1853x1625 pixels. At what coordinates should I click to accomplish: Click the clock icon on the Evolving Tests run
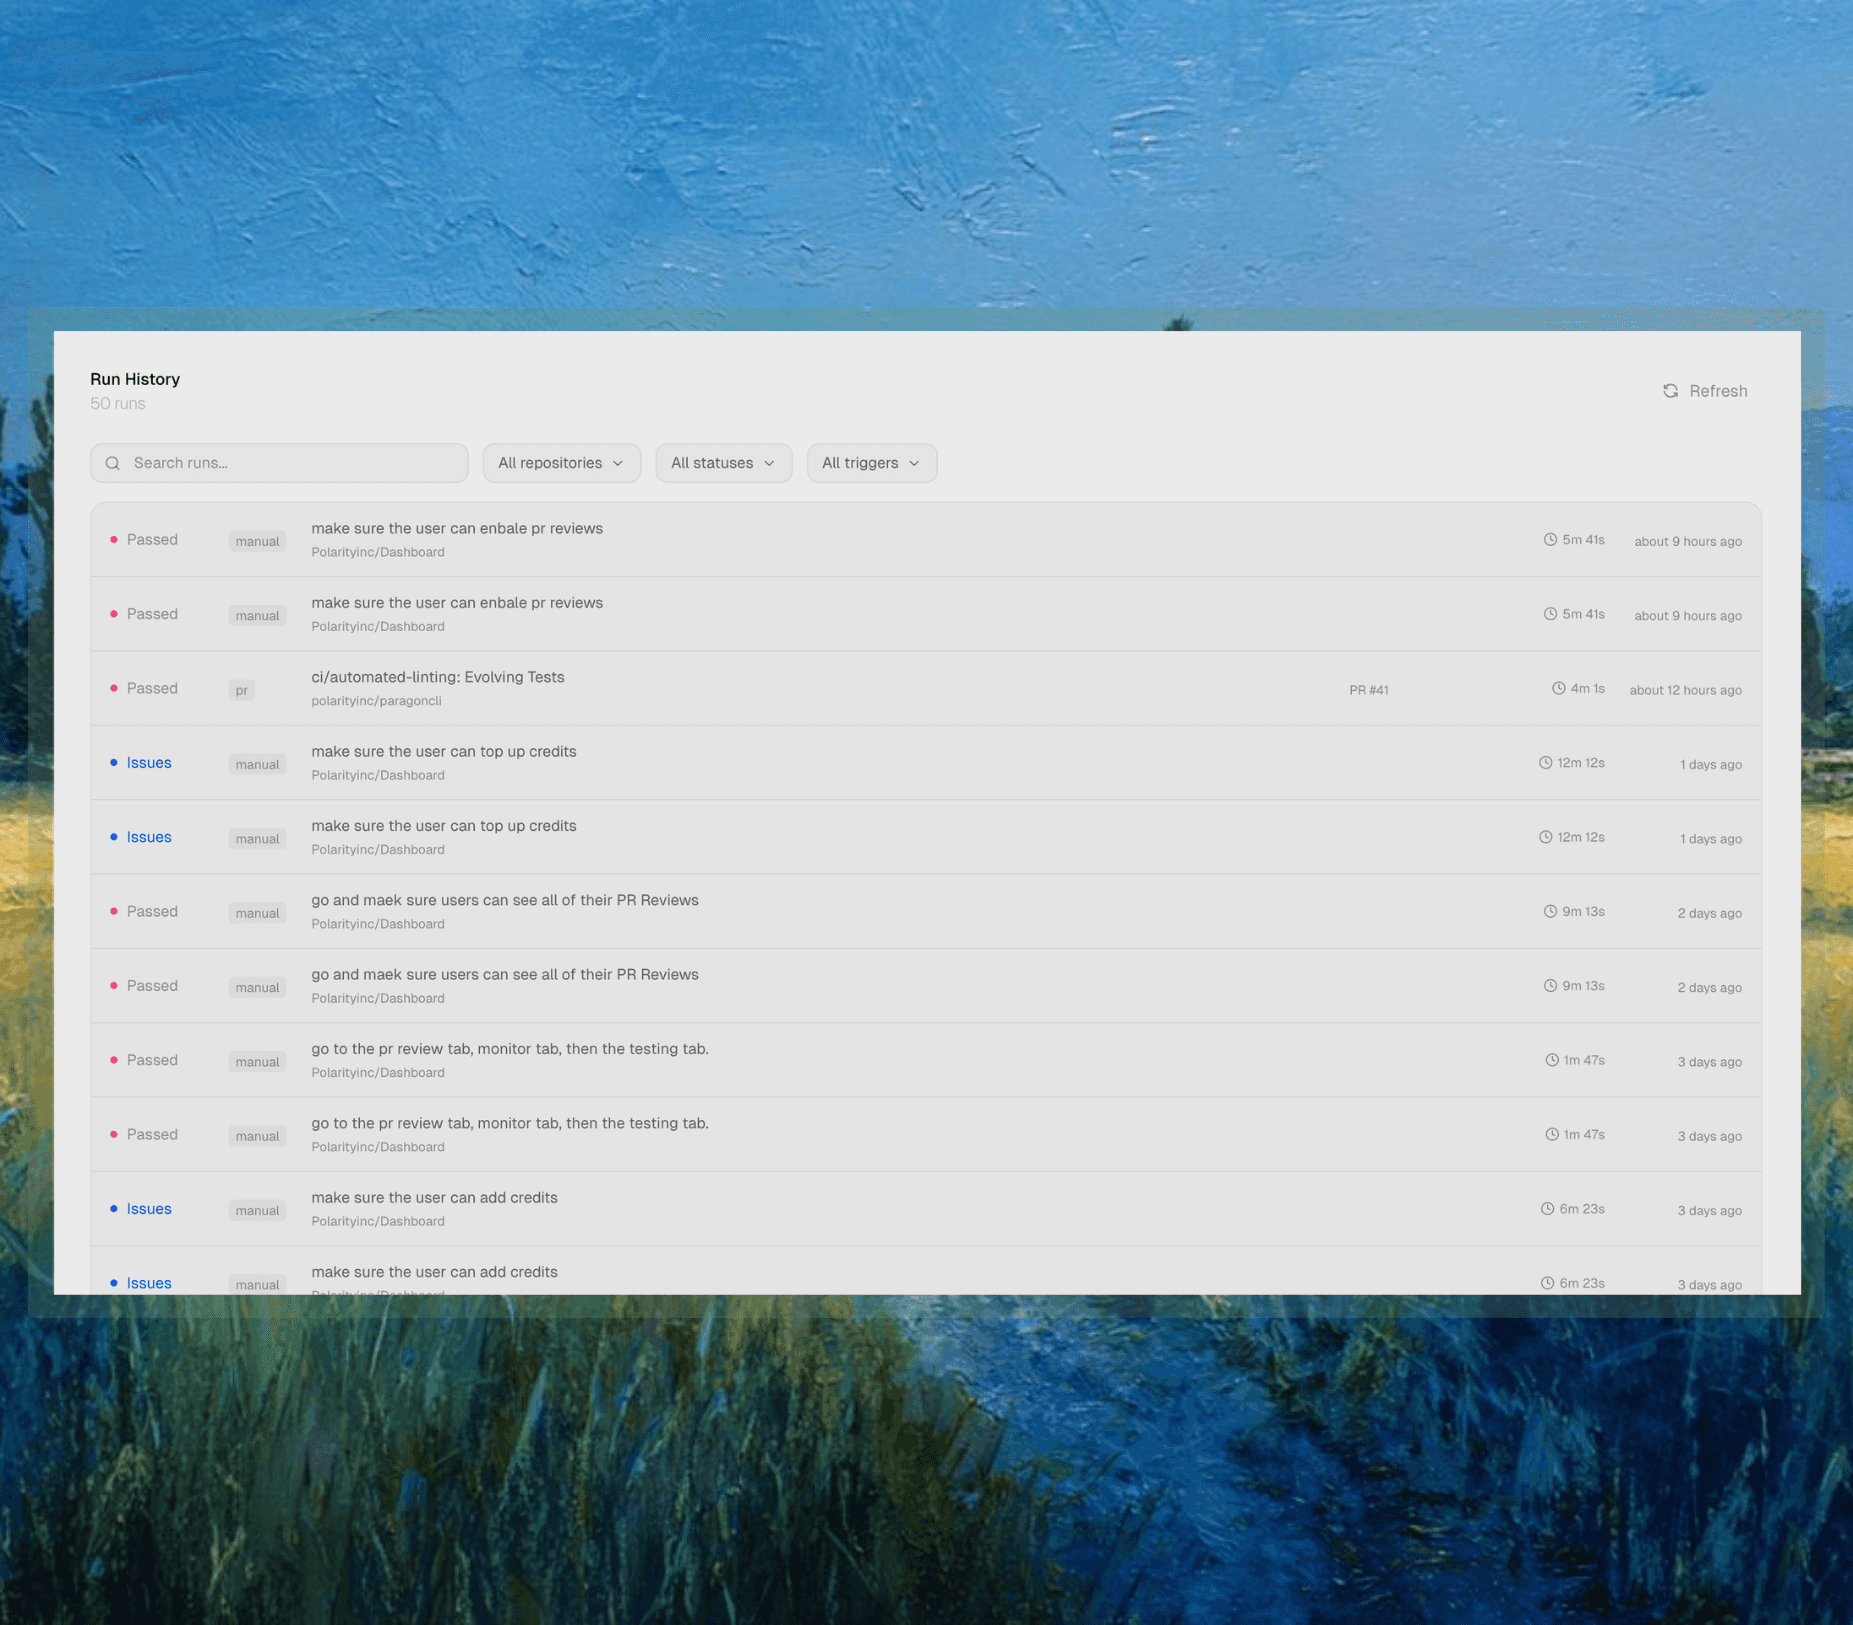click(x=1559, y=688)
